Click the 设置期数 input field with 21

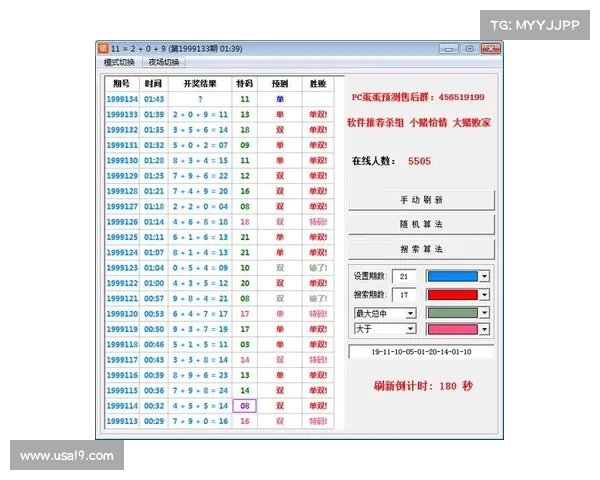point(404,276)
